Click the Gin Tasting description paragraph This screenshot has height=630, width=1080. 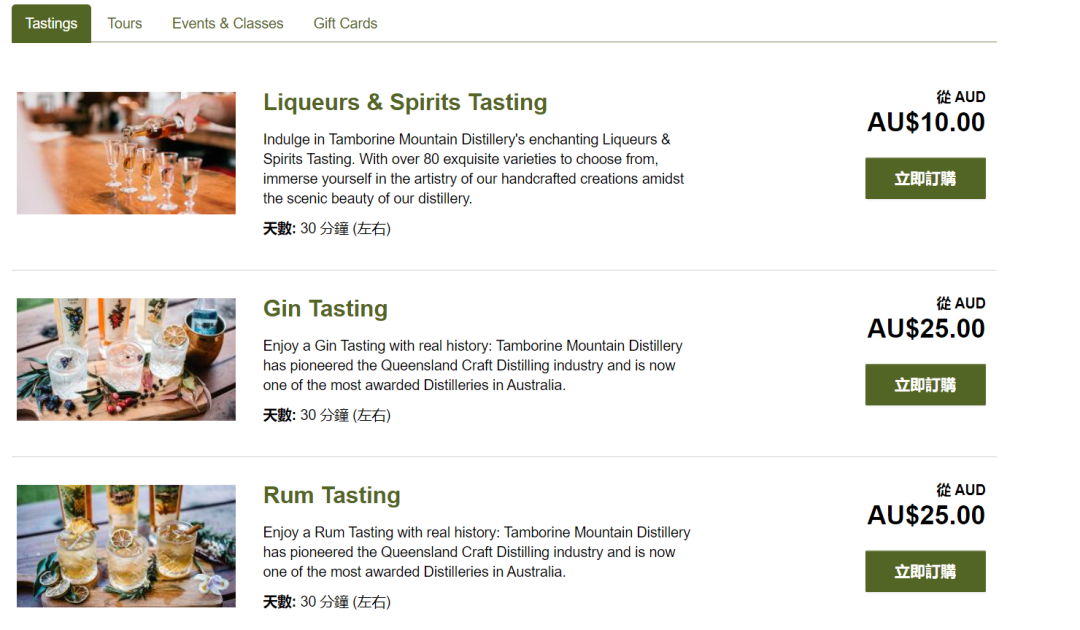point(472,366)
